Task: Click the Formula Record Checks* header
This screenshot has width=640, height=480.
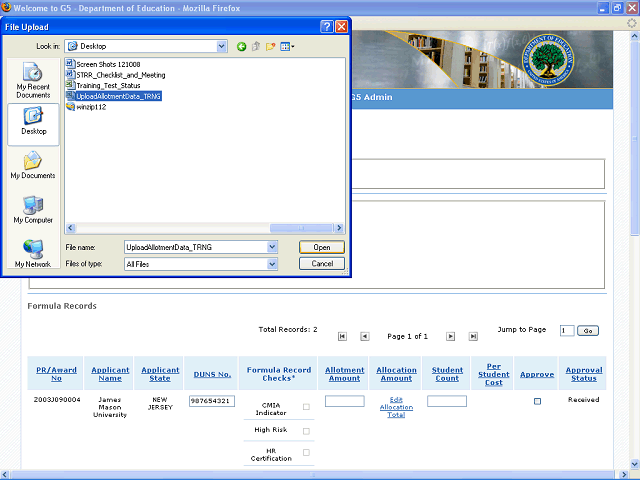Action: [279, 374]
